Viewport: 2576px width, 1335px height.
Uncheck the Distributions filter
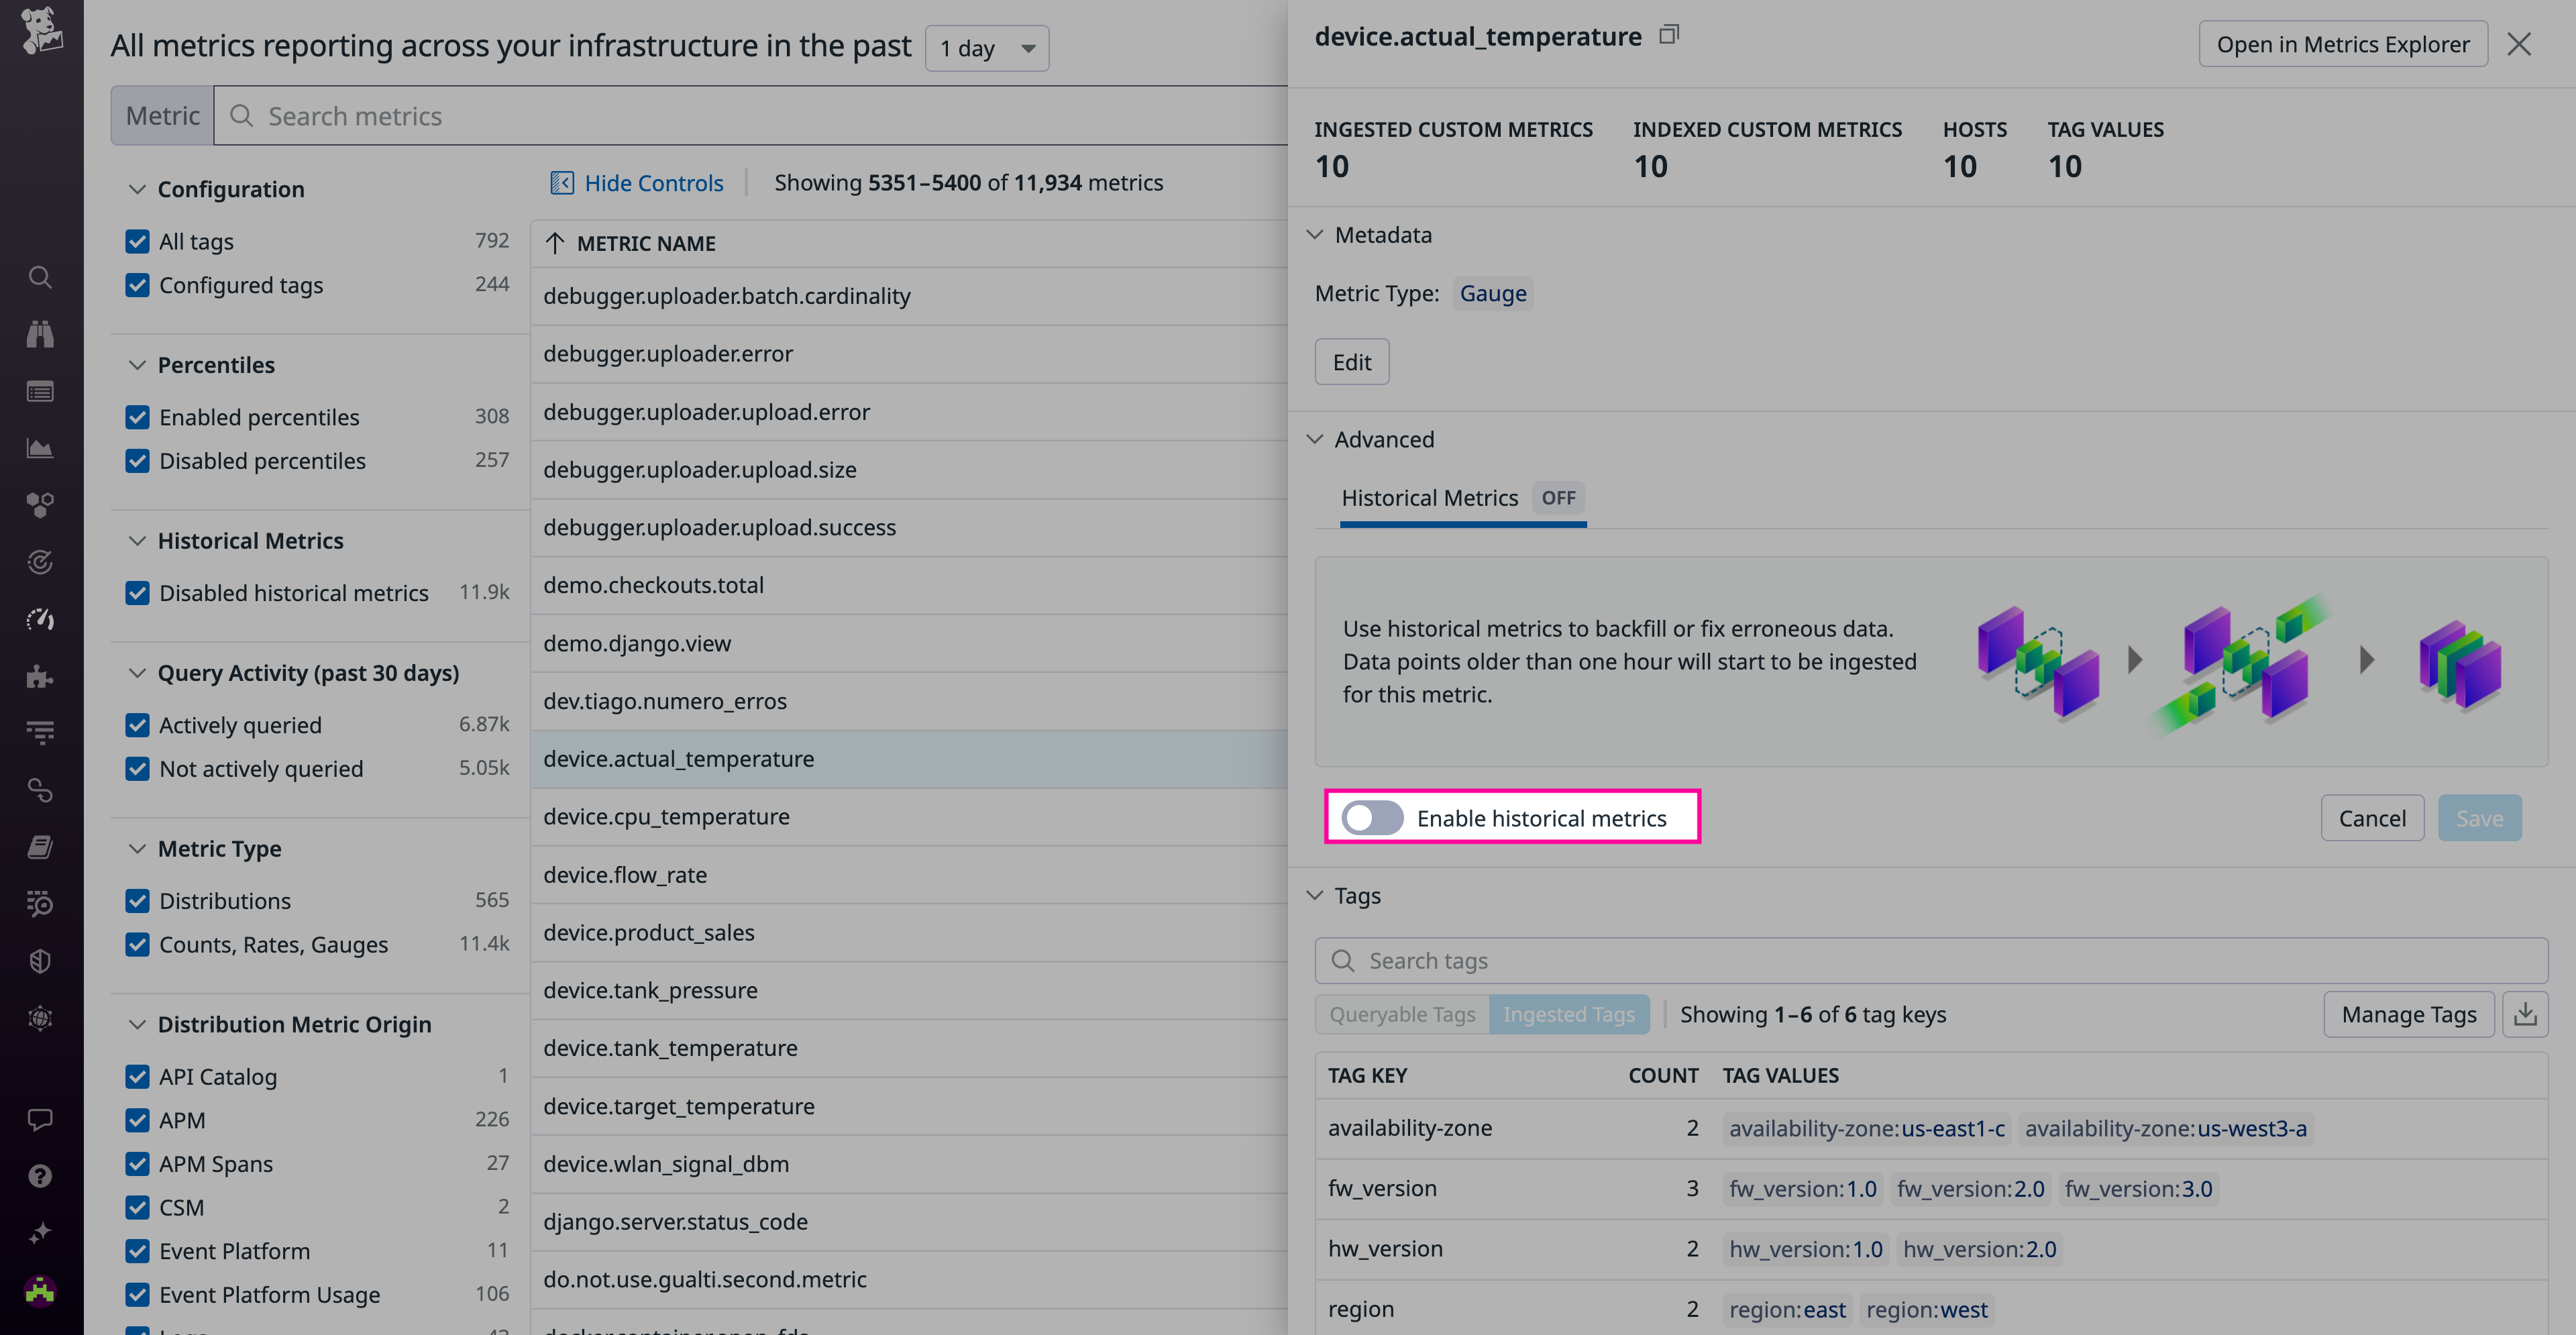137,900
